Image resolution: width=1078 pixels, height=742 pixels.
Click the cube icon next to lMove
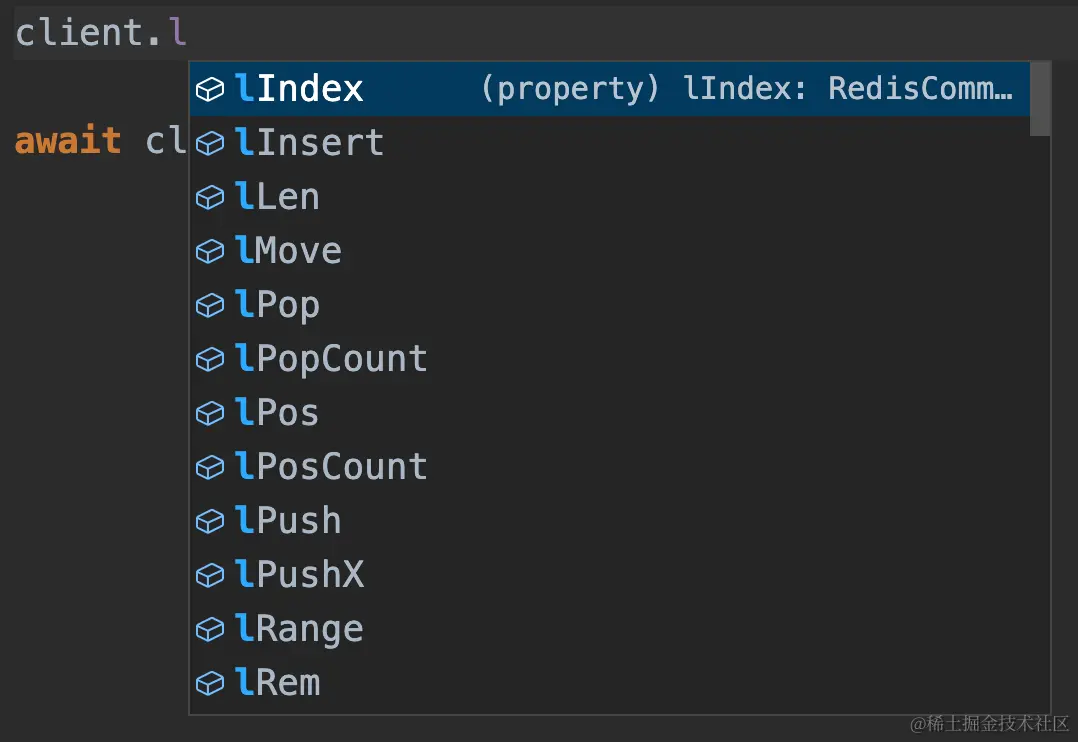210,251
